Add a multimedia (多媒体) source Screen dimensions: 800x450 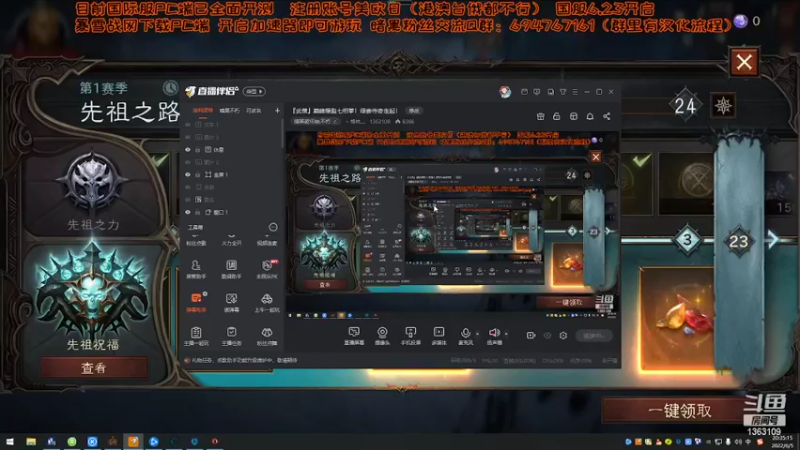click(x=439, y=336)
